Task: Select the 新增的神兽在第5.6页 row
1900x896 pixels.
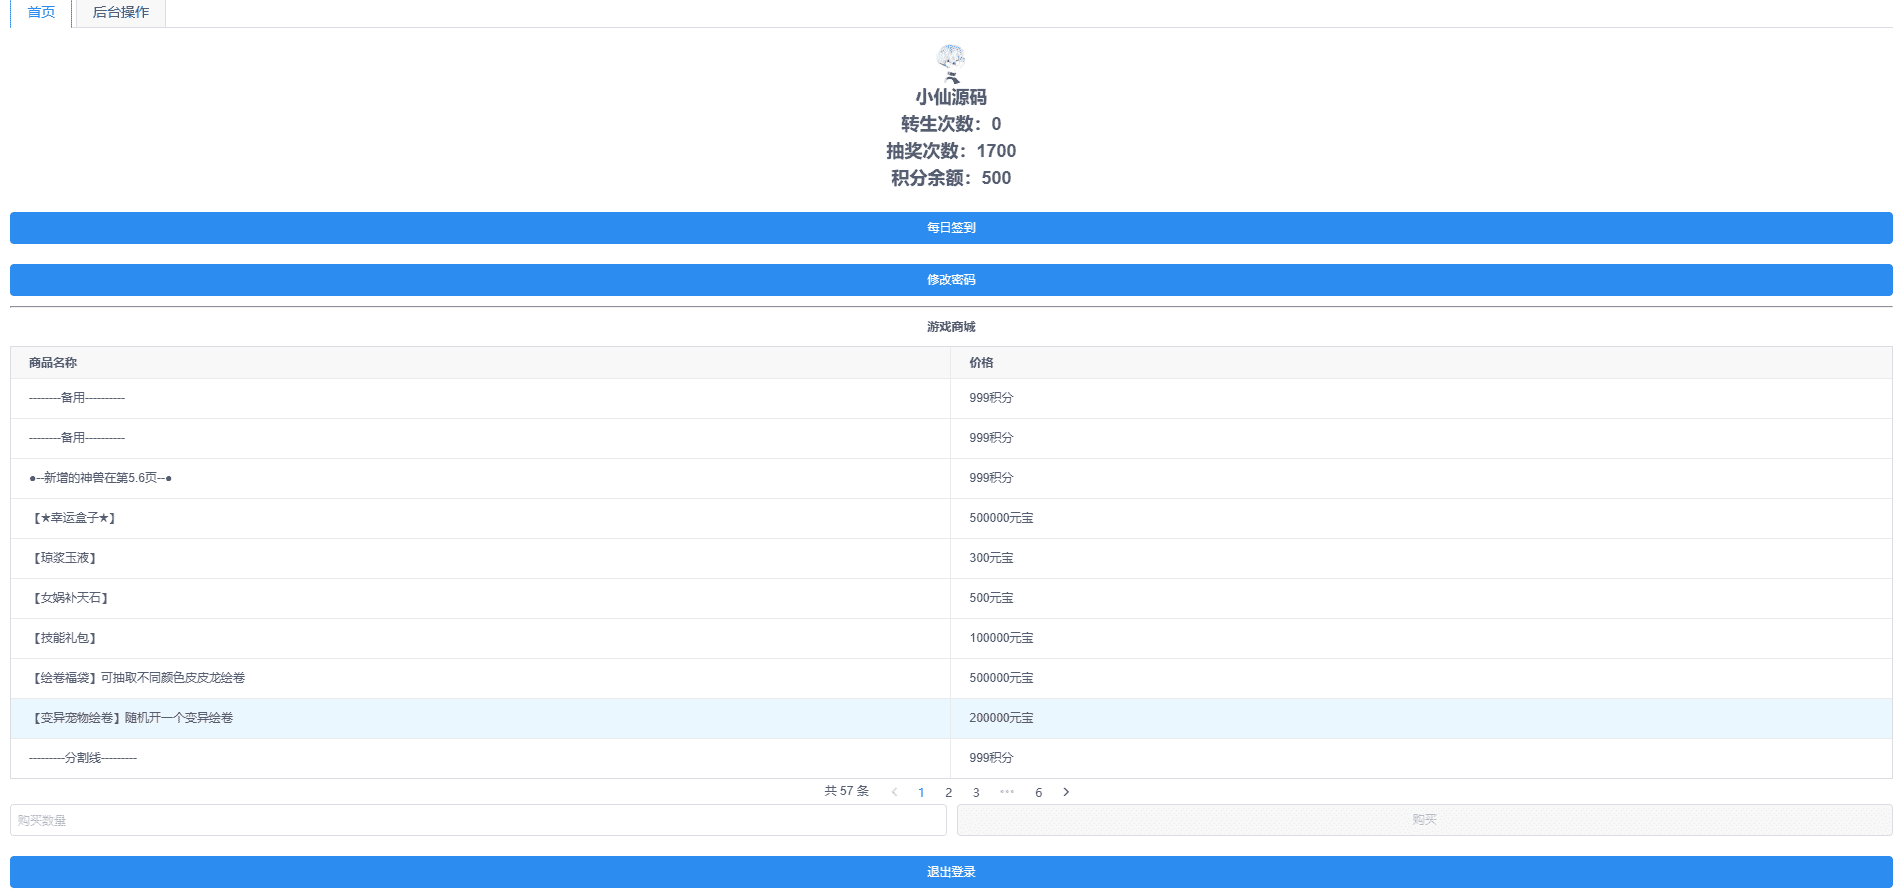Action: (x=951, y=478)
